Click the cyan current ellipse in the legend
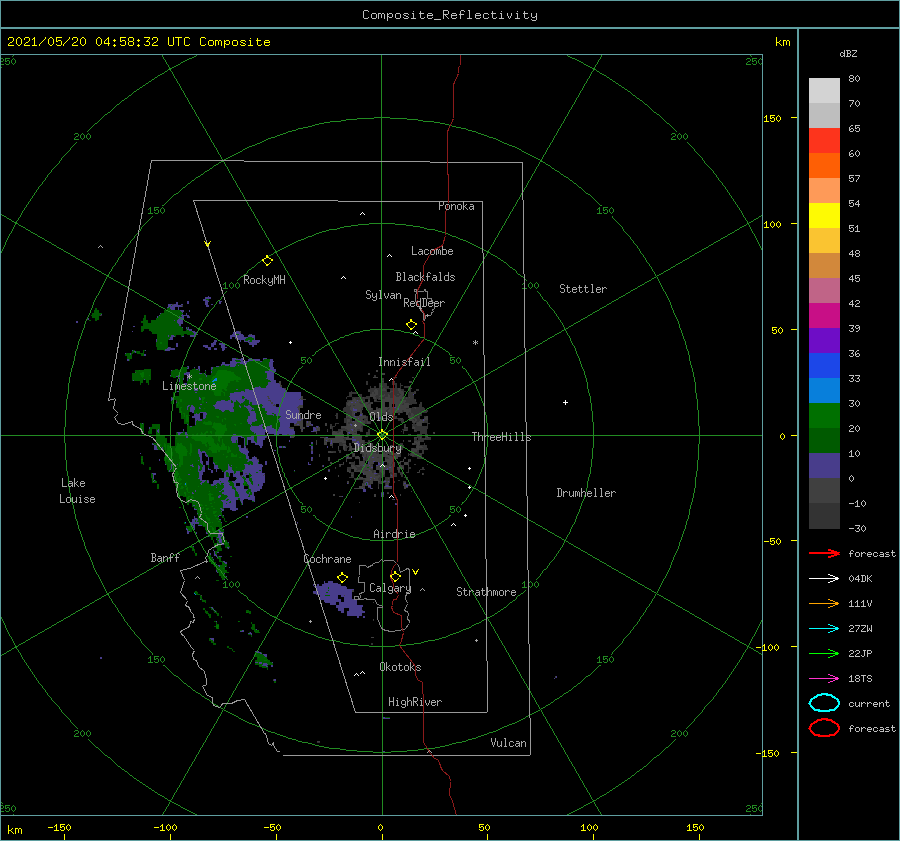900x841 pixels. [x=824, y=703]
